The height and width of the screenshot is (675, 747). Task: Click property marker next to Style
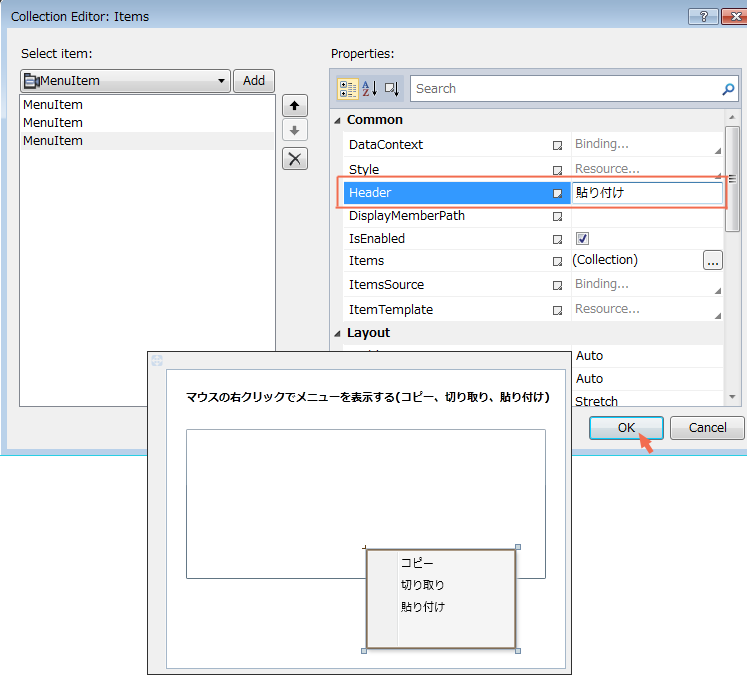tap(557, 170)
